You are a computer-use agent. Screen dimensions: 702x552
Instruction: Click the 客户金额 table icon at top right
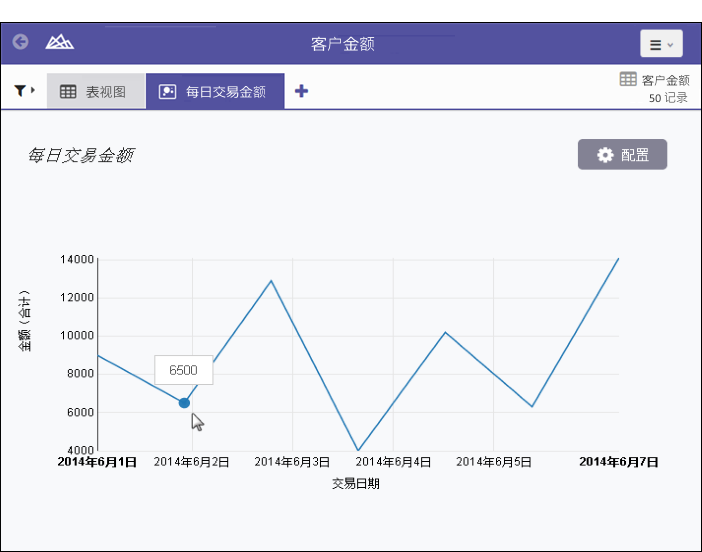[x=628, y=79]
